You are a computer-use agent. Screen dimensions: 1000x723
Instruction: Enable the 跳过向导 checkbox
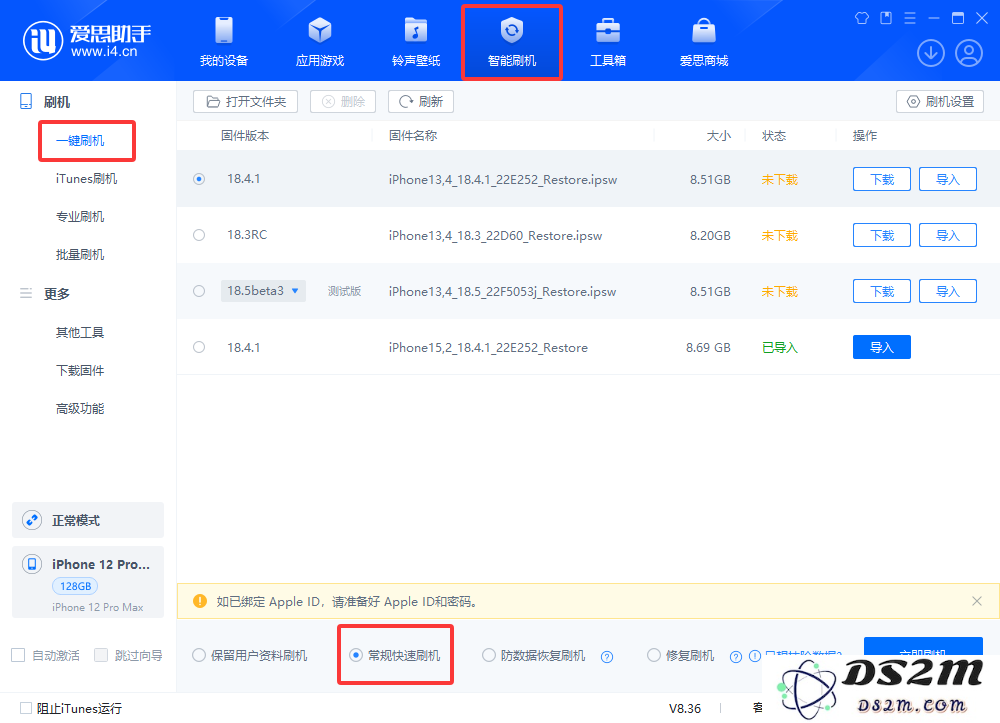pos(101,655)
